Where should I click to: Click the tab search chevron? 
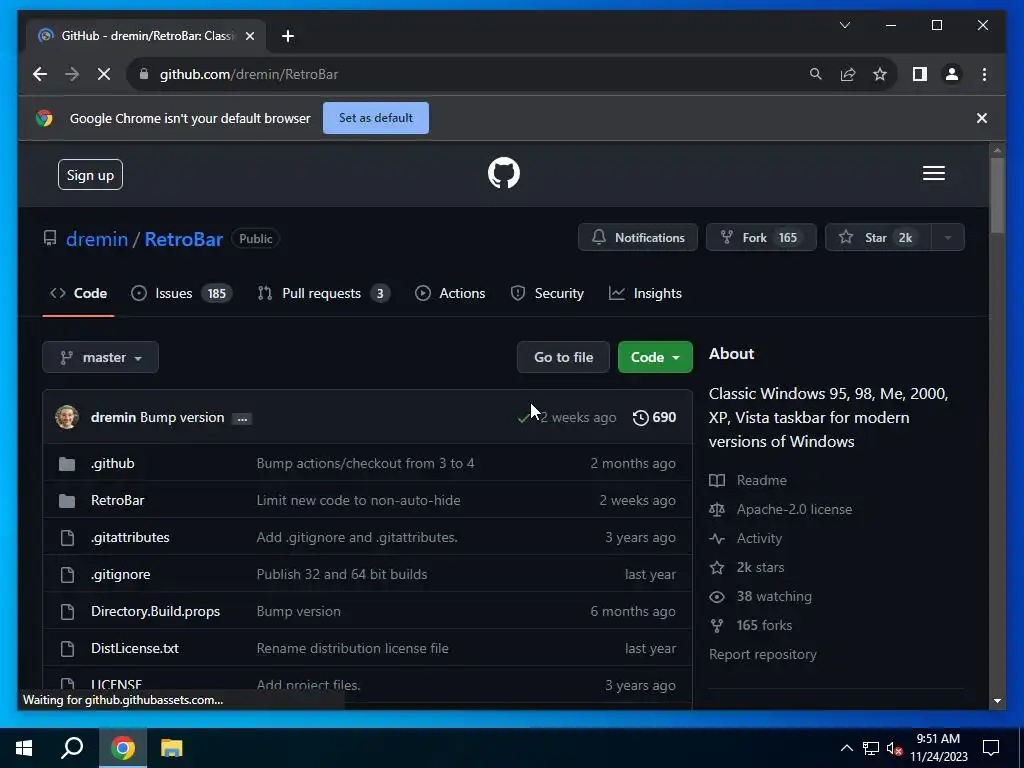pyautogui.click(x=844, y=25)
